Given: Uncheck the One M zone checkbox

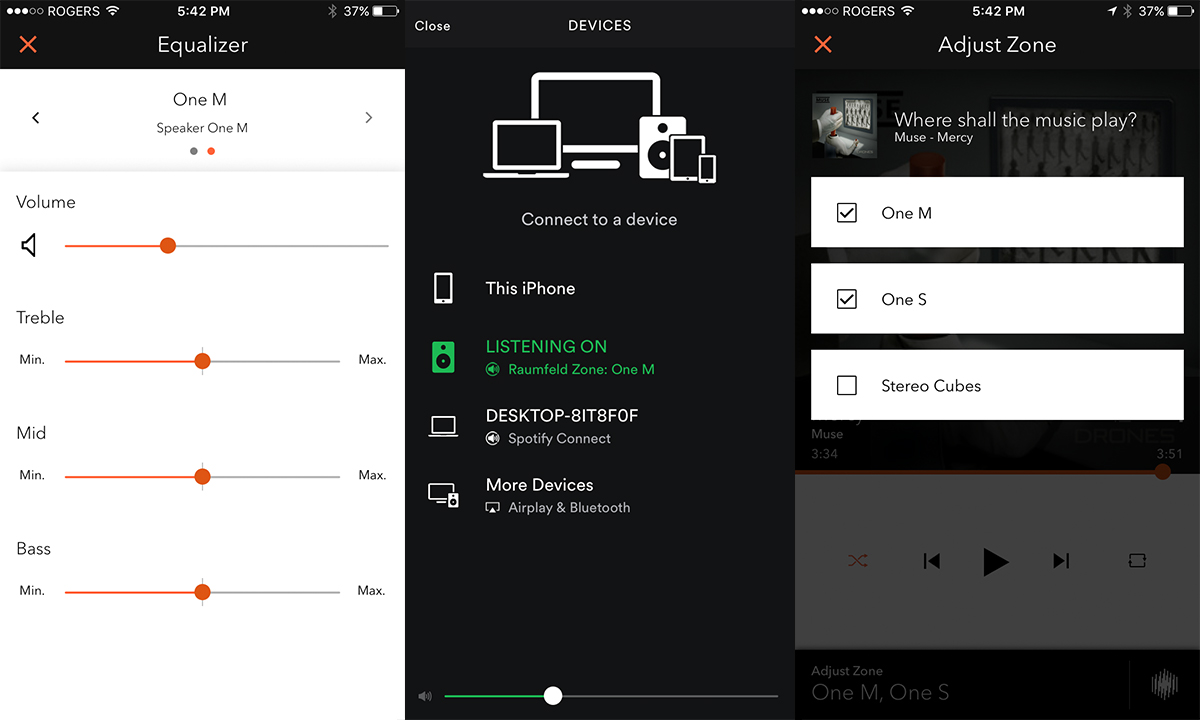Looking at the screenshot, I should [x=847, y=213].
